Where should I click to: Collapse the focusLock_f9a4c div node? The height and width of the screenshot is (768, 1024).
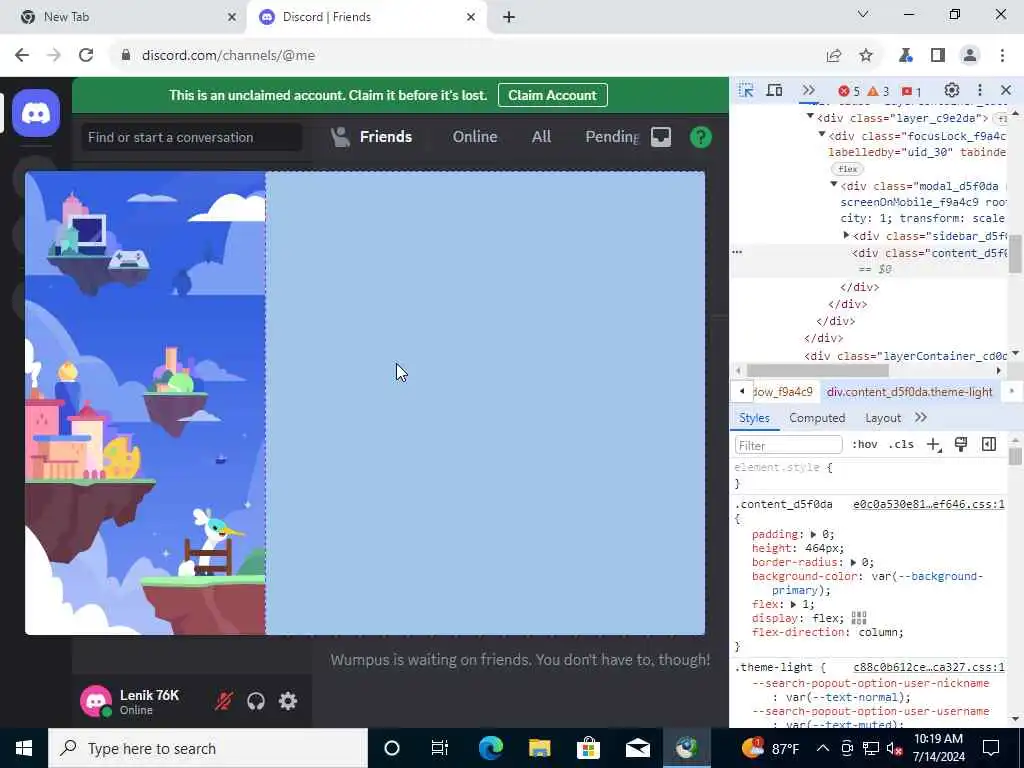822,134
